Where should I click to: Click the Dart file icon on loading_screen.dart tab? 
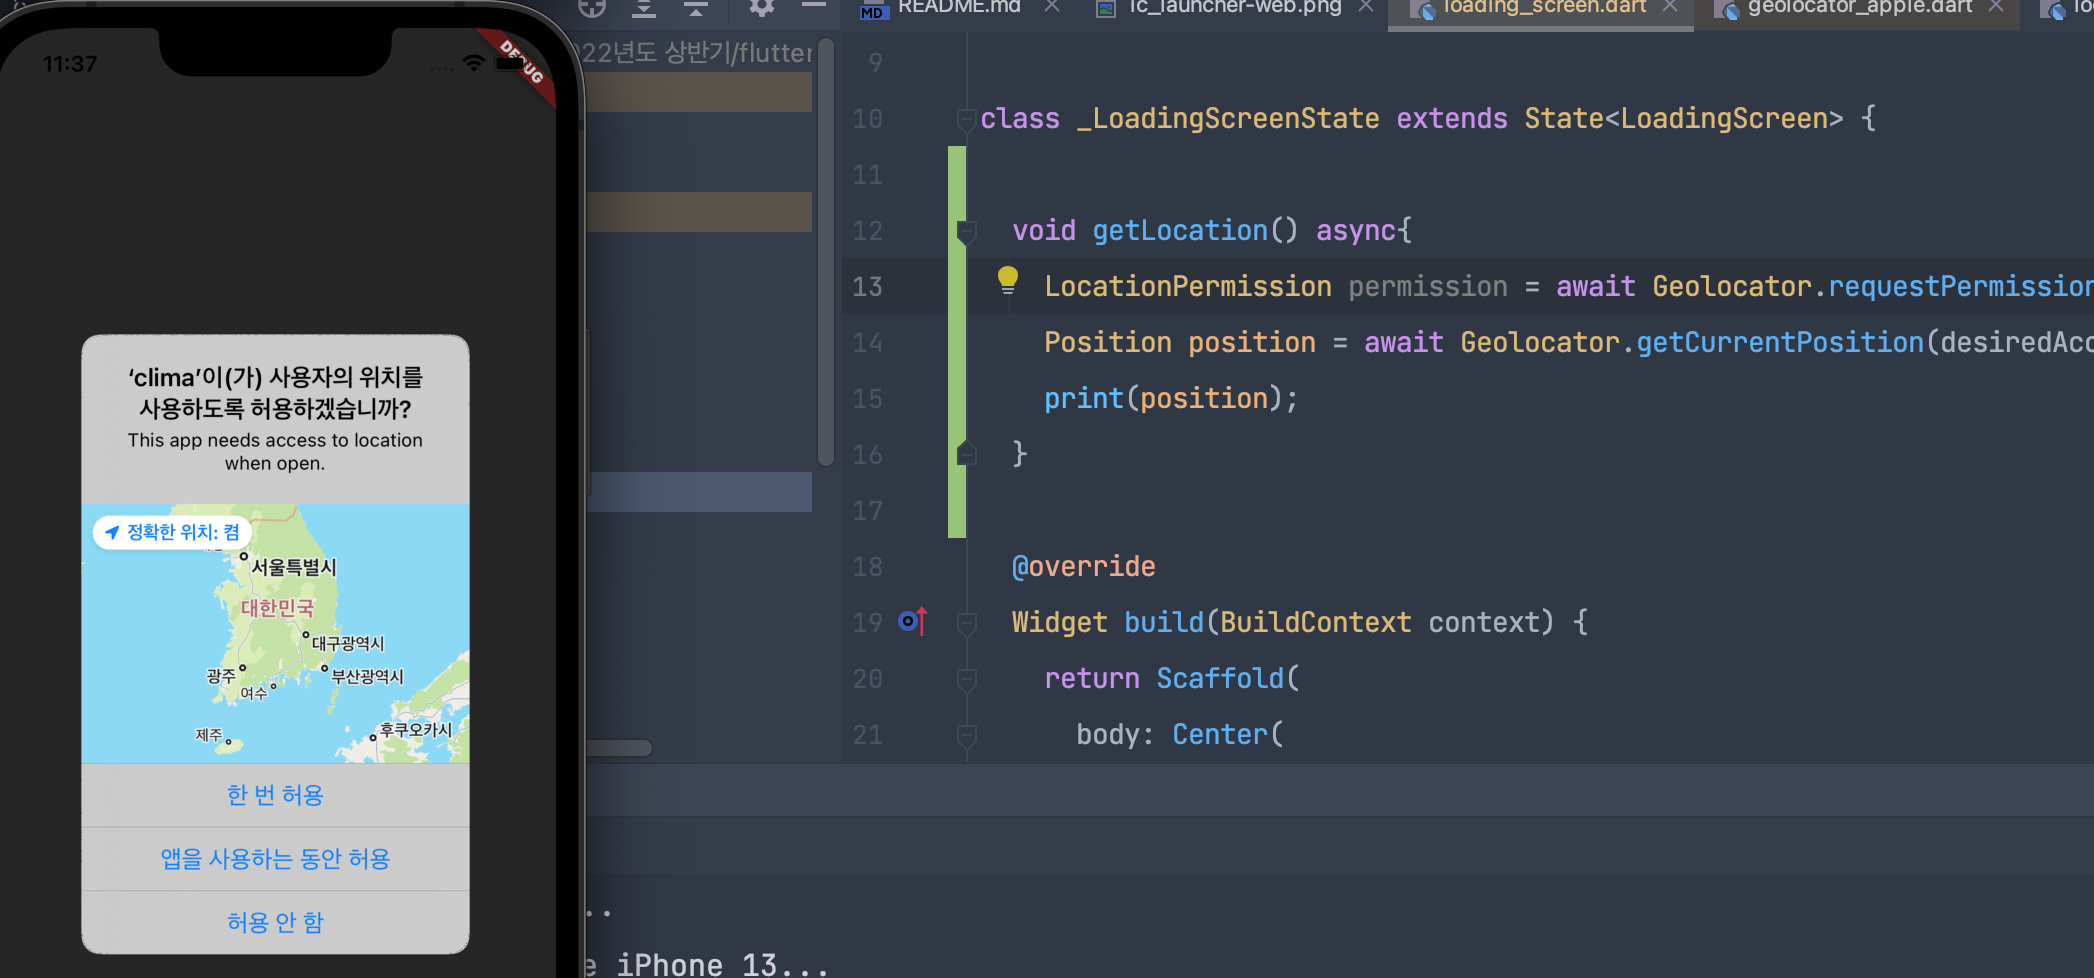point(1422,9)
